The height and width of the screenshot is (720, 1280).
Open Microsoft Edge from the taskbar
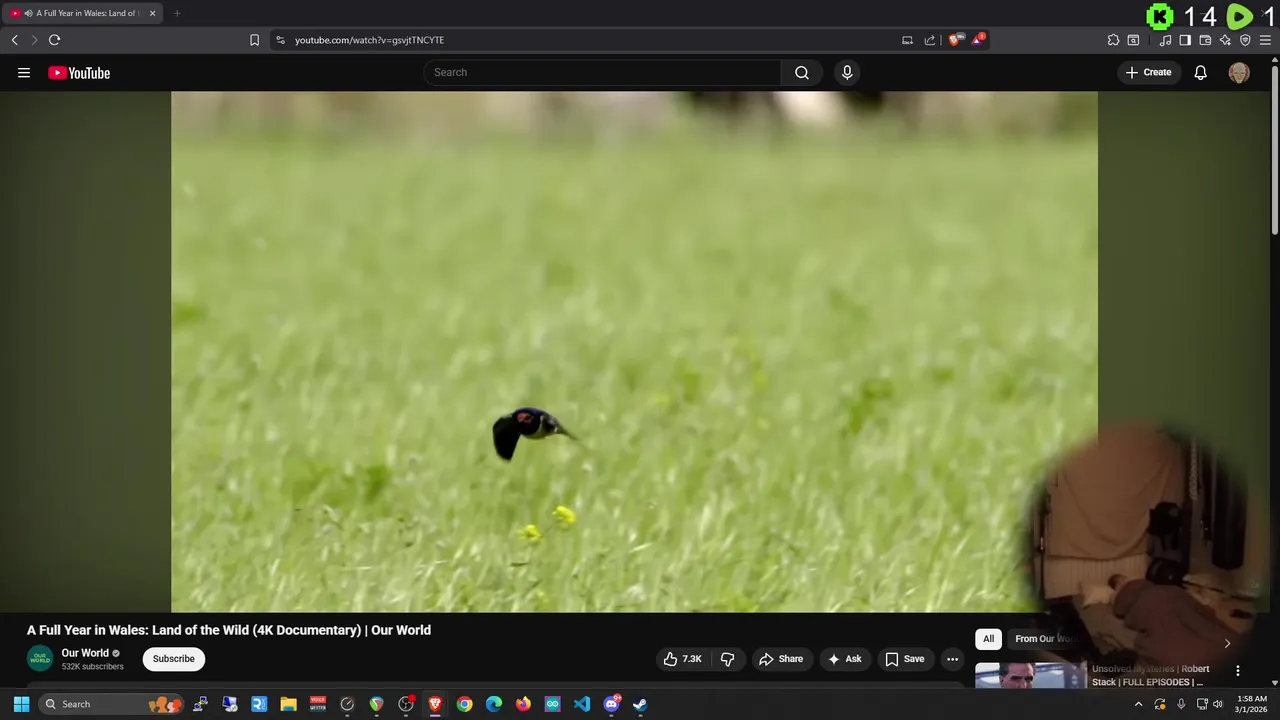click(494, 704)
